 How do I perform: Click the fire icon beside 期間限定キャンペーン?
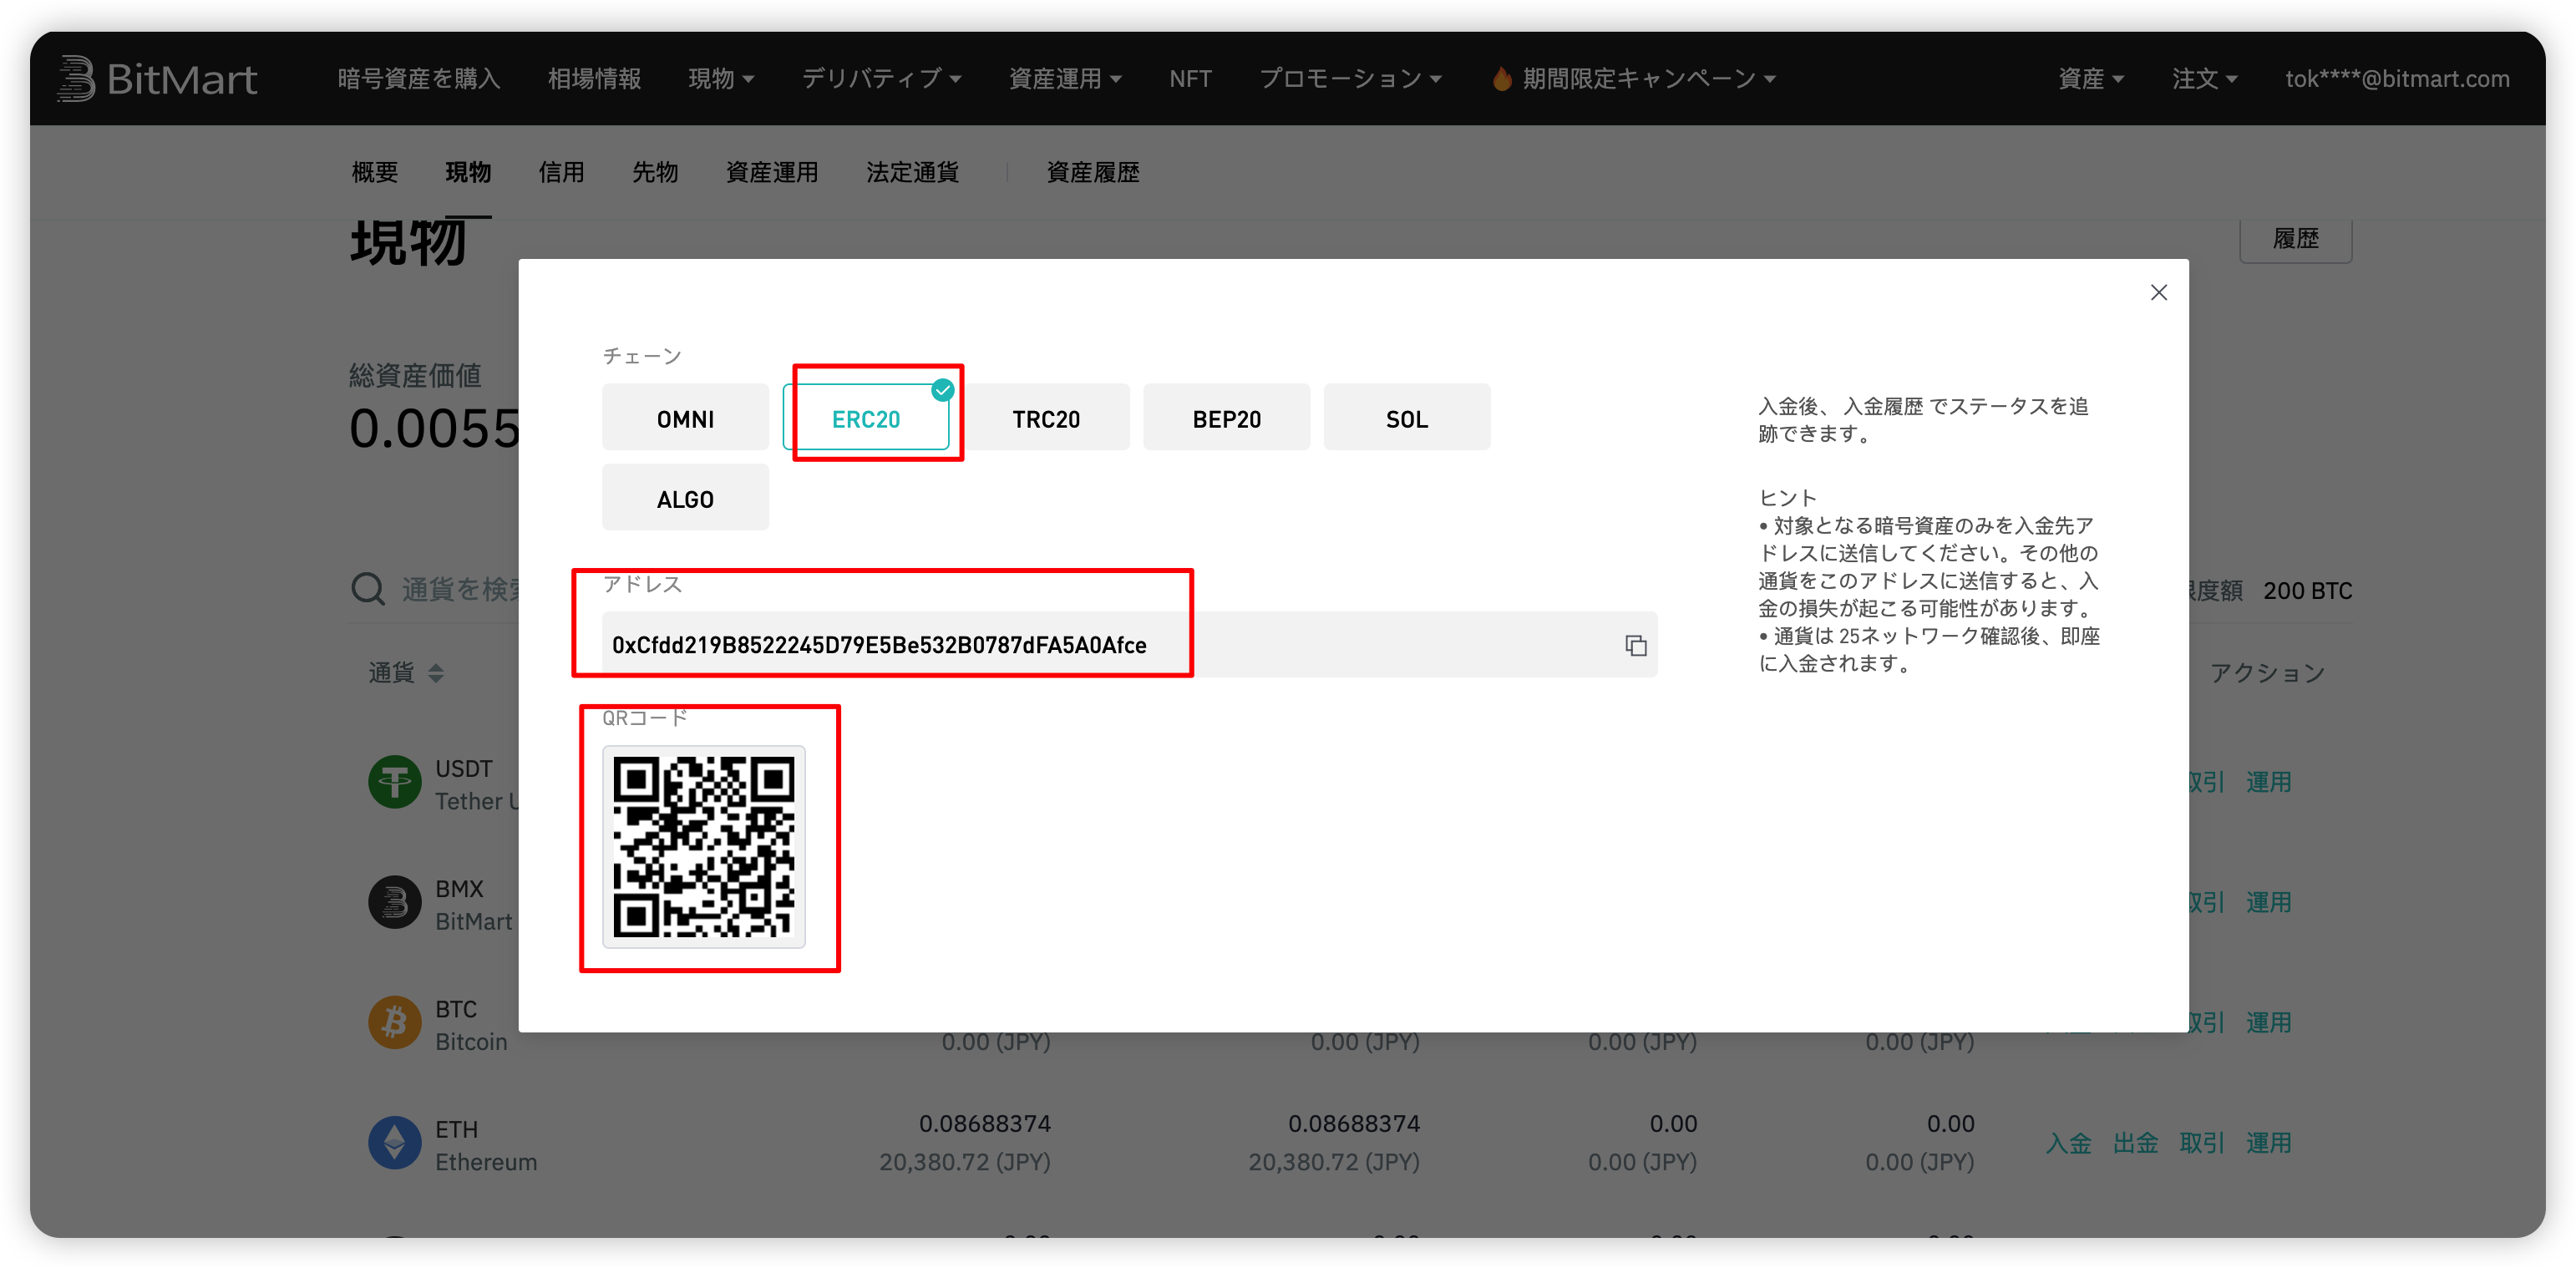coord(1501,78)
